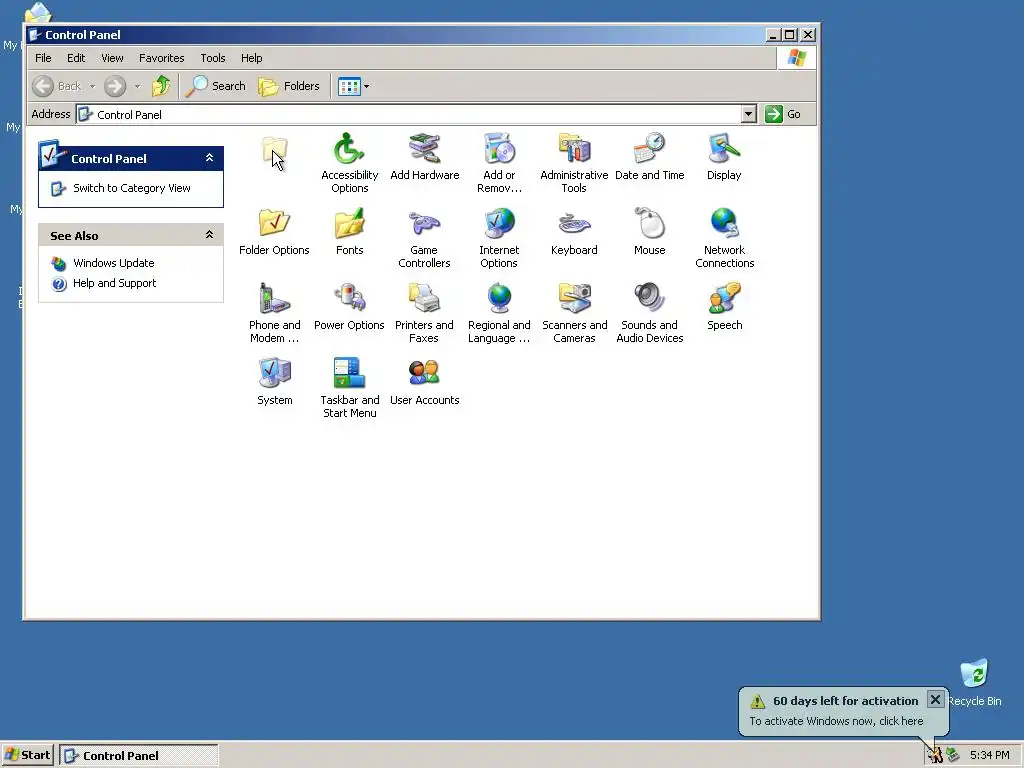Select the Recycle Bin desktop icon
The width and height of the screenshot is (1024, 768).
(974, 682)
